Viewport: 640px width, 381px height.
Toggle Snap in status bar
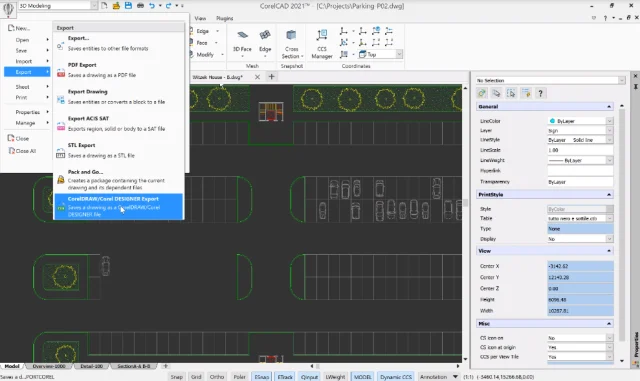(x=176, y=377)
